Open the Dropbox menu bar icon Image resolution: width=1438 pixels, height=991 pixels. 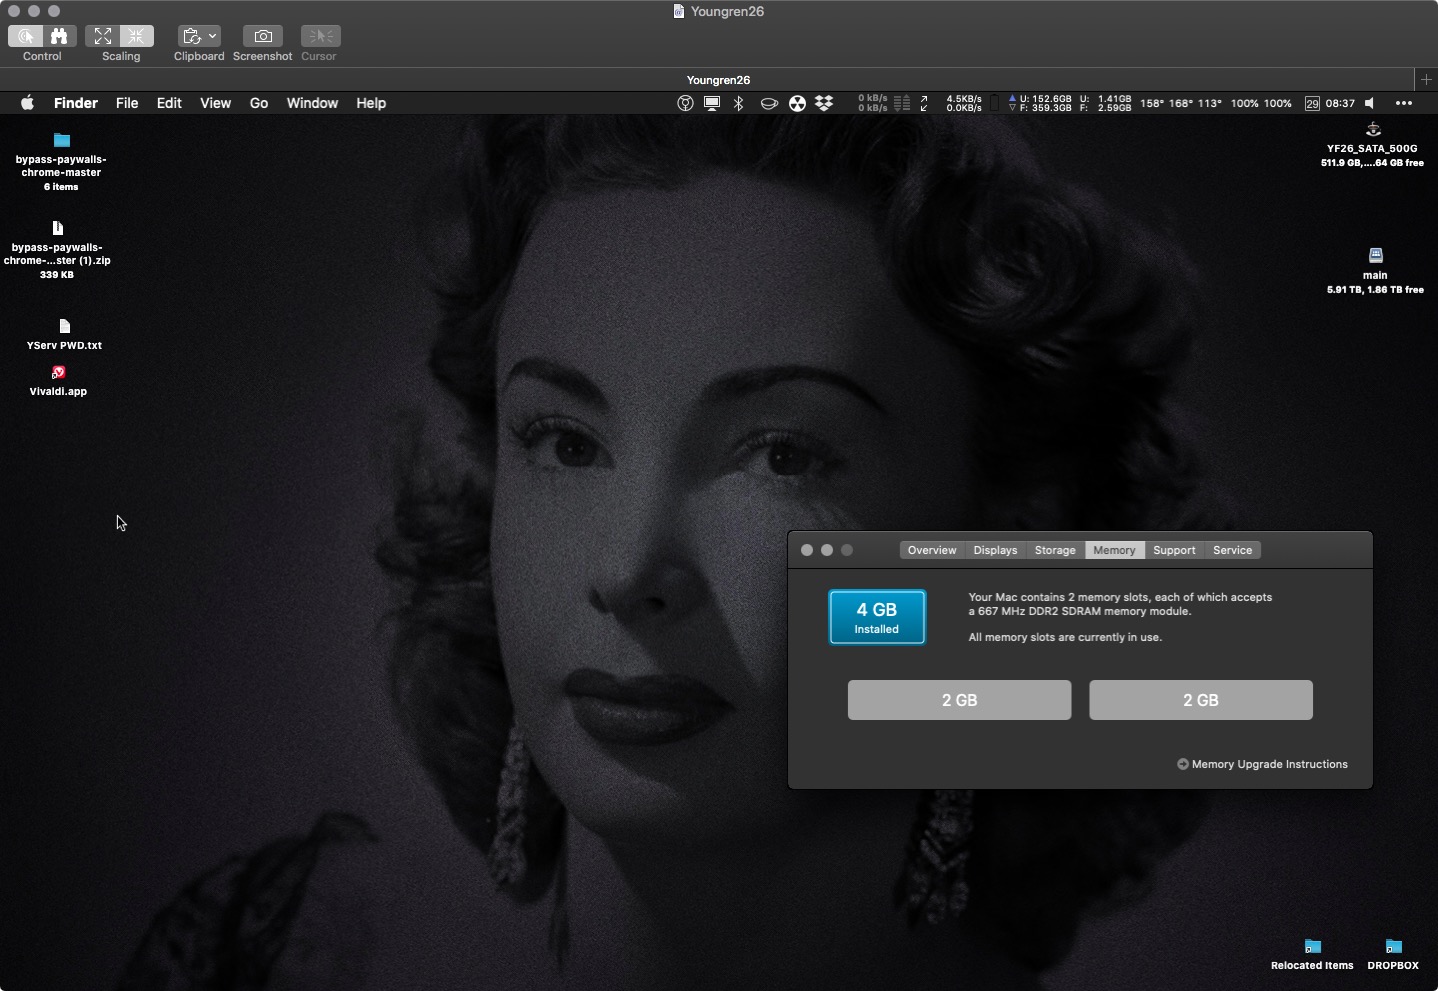(824, 103)
